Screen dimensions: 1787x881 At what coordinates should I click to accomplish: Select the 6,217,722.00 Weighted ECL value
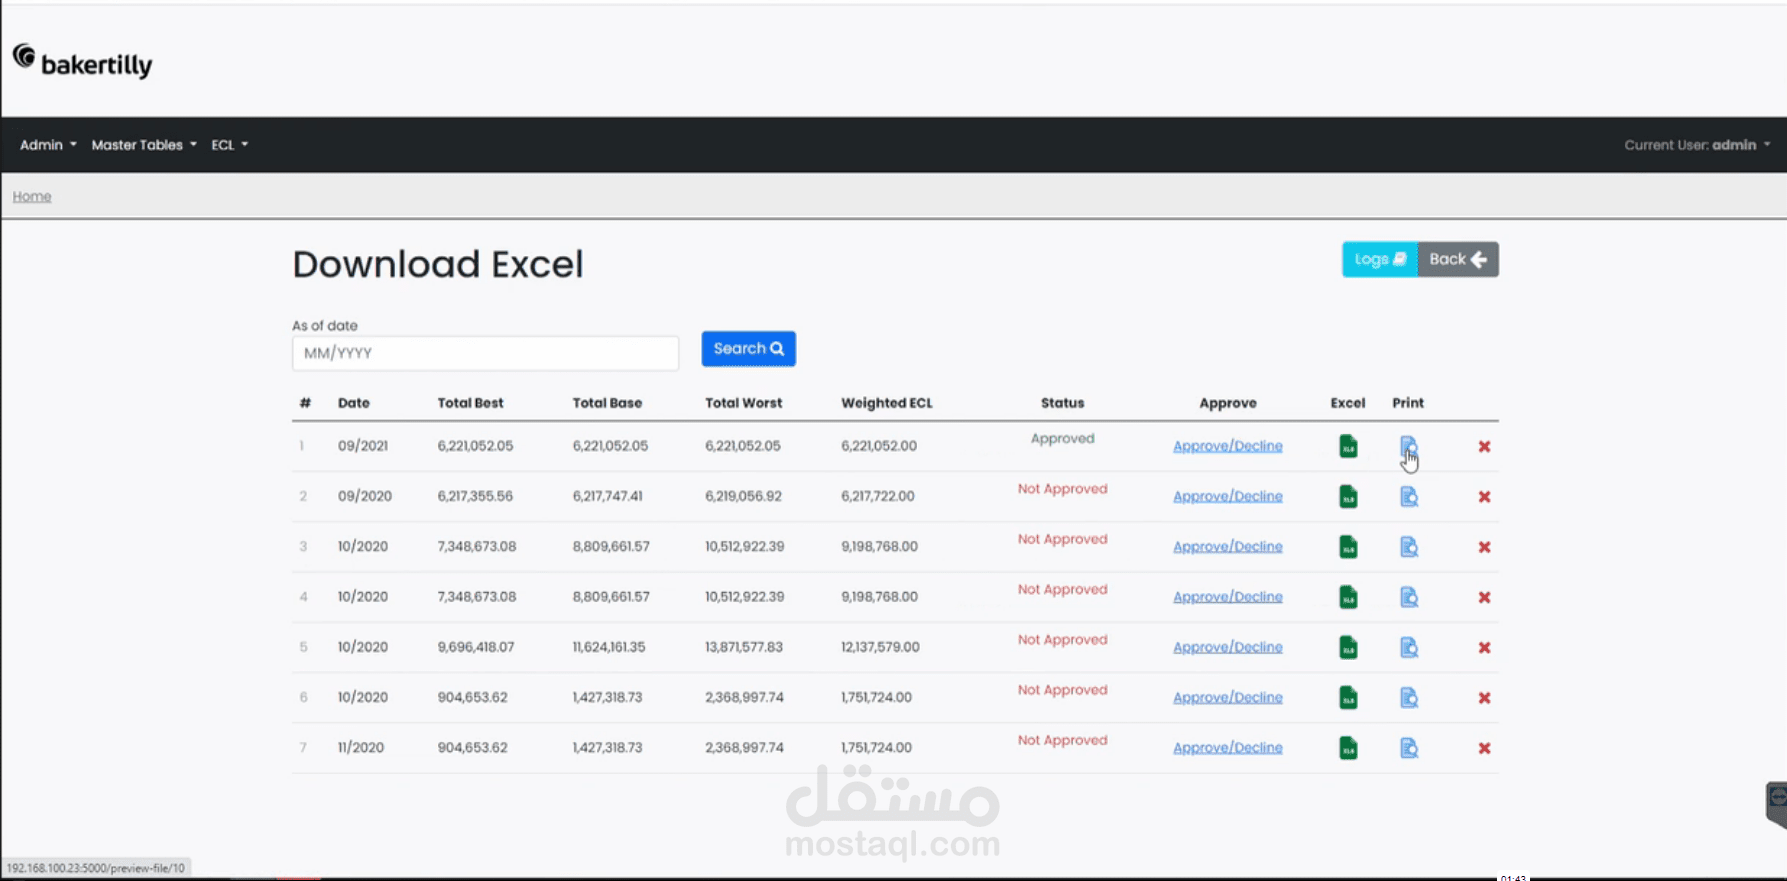tap(877, 496)
